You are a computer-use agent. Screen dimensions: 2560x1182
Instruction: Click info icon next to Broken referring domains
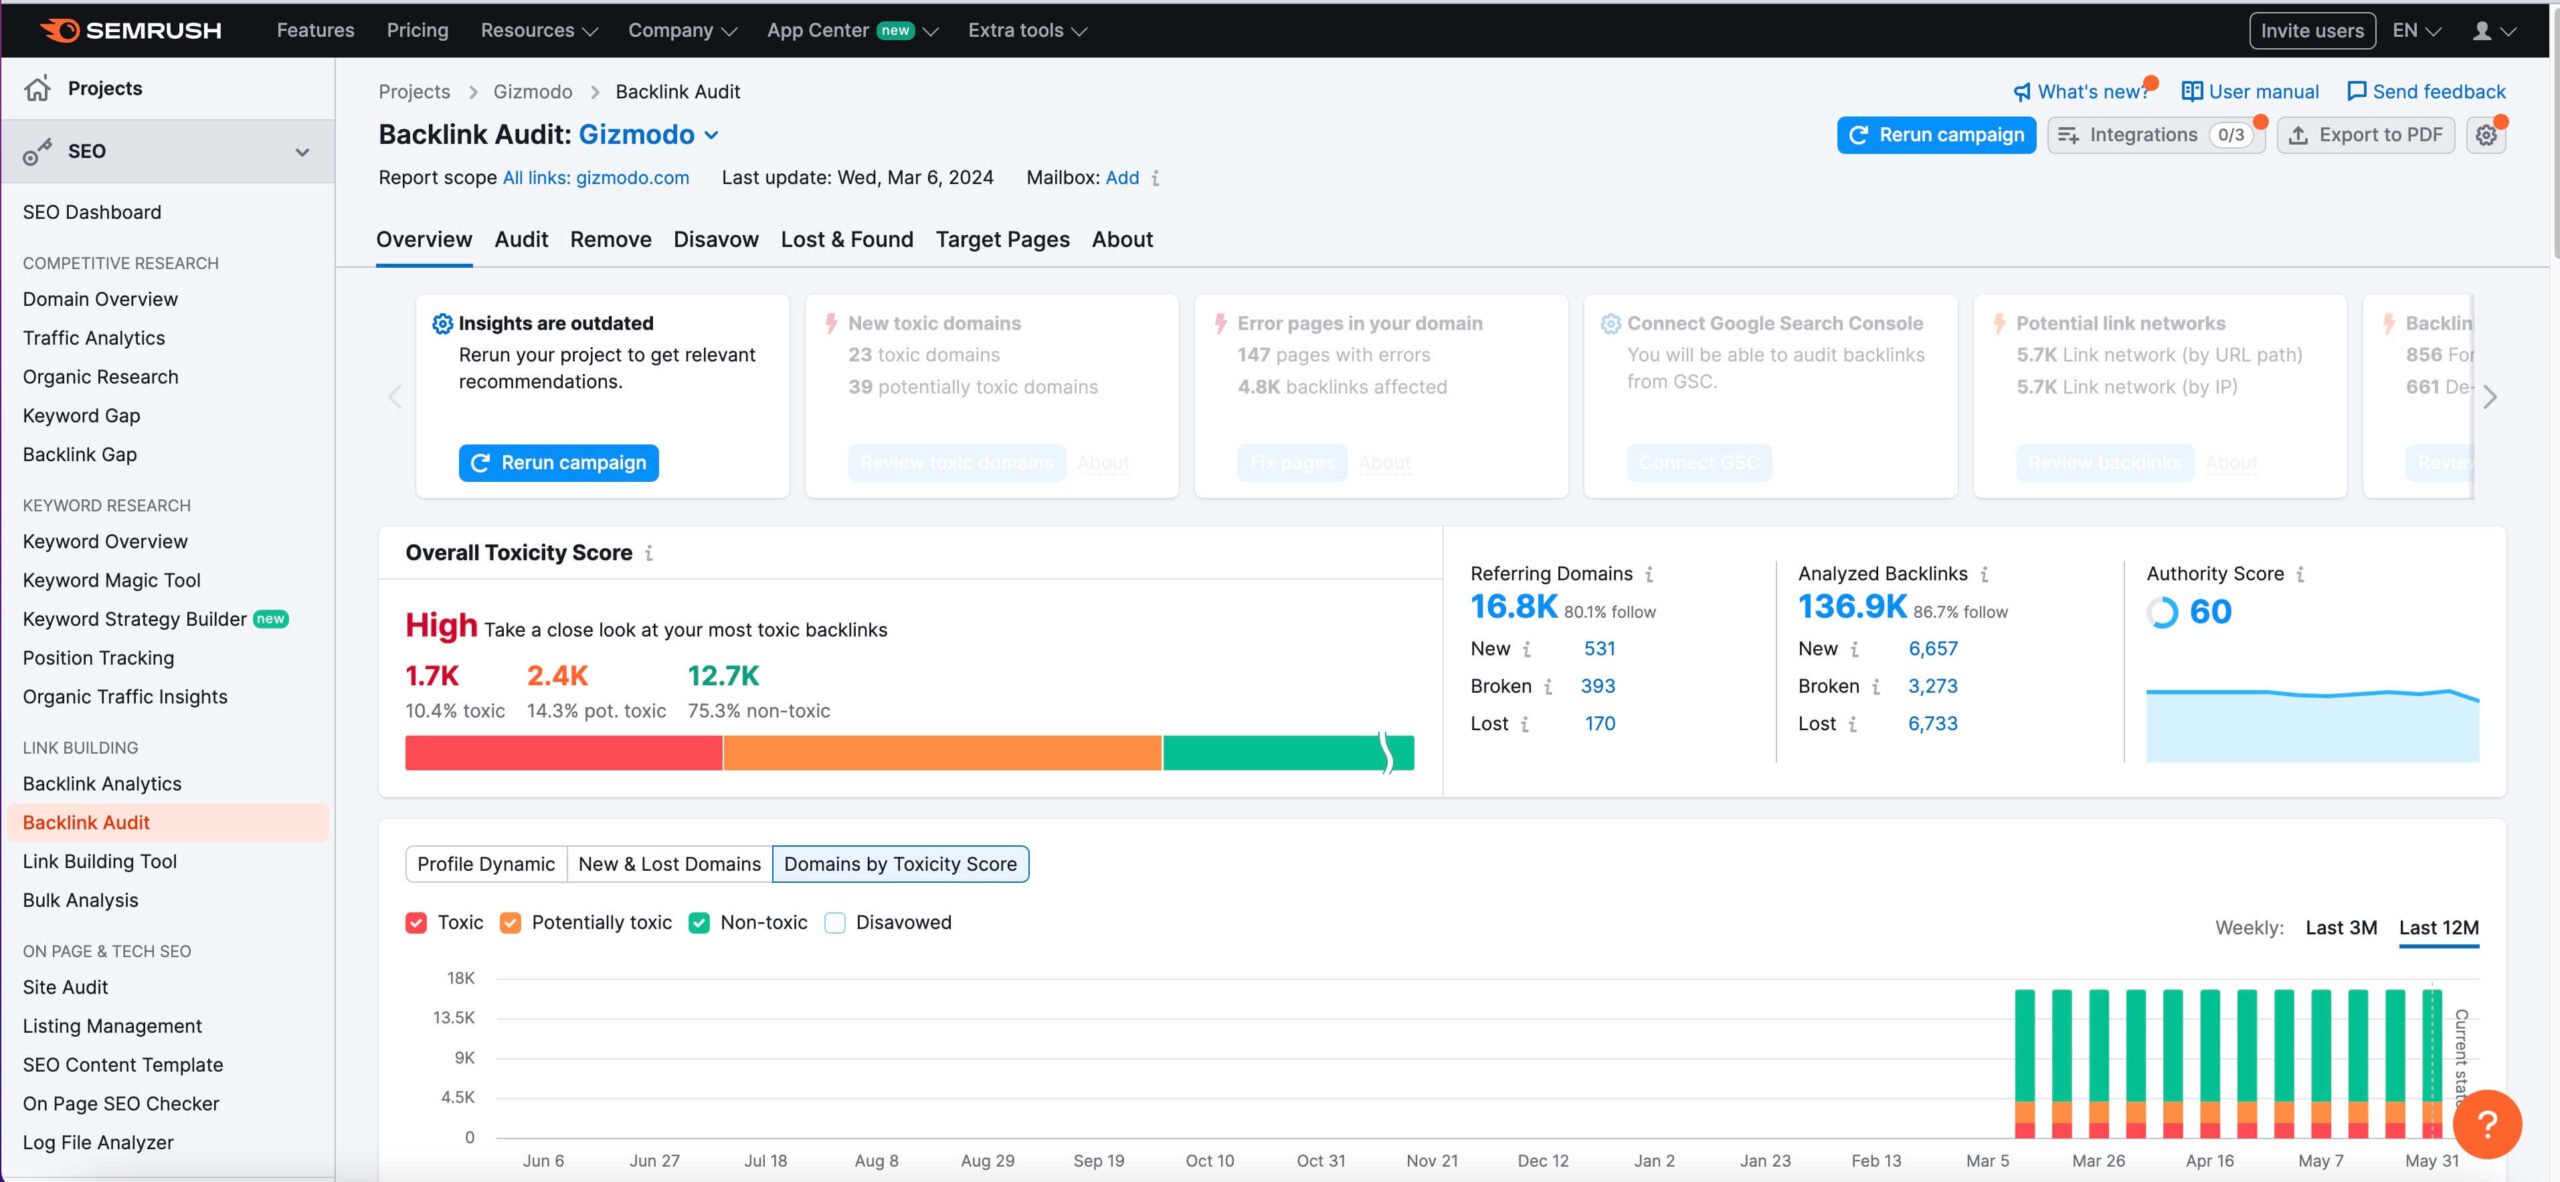coord(1548,687)
